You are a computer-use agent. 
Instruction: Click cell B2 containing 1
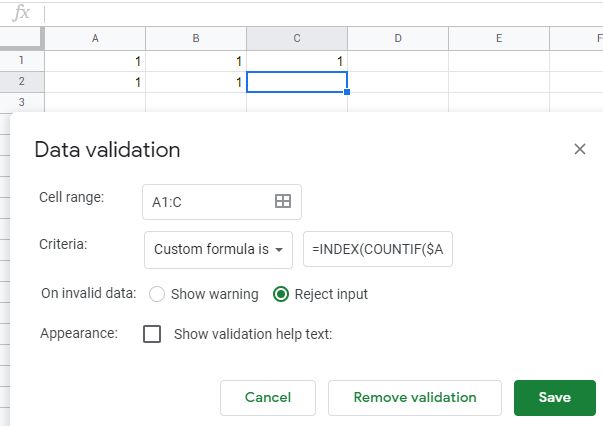tap(196, 82)
